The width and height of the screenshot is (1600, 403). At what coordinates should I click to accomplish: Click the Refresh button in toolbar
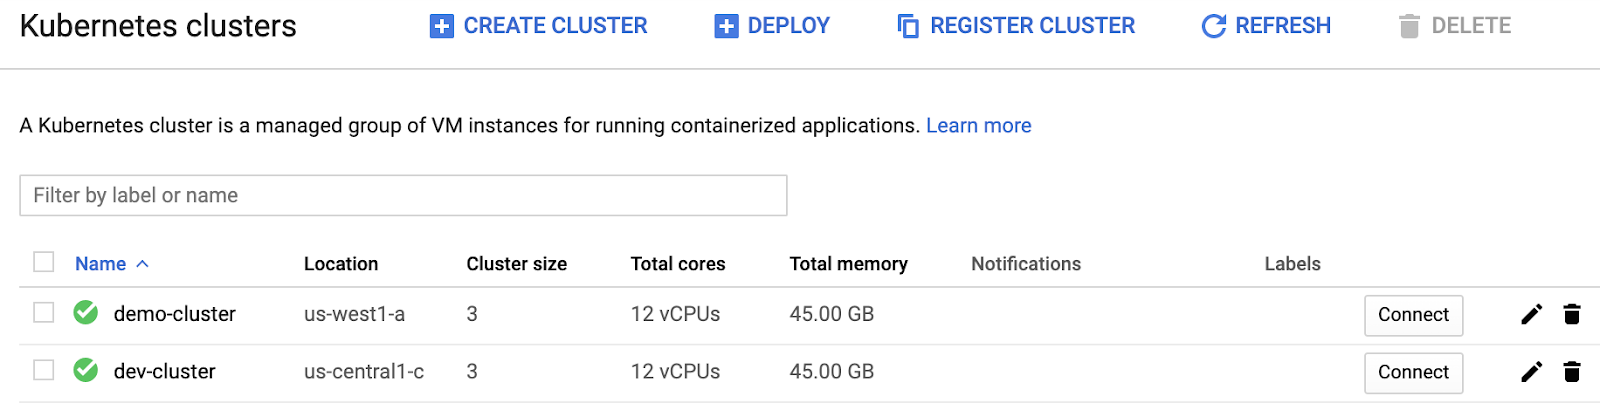(1266, 26)
